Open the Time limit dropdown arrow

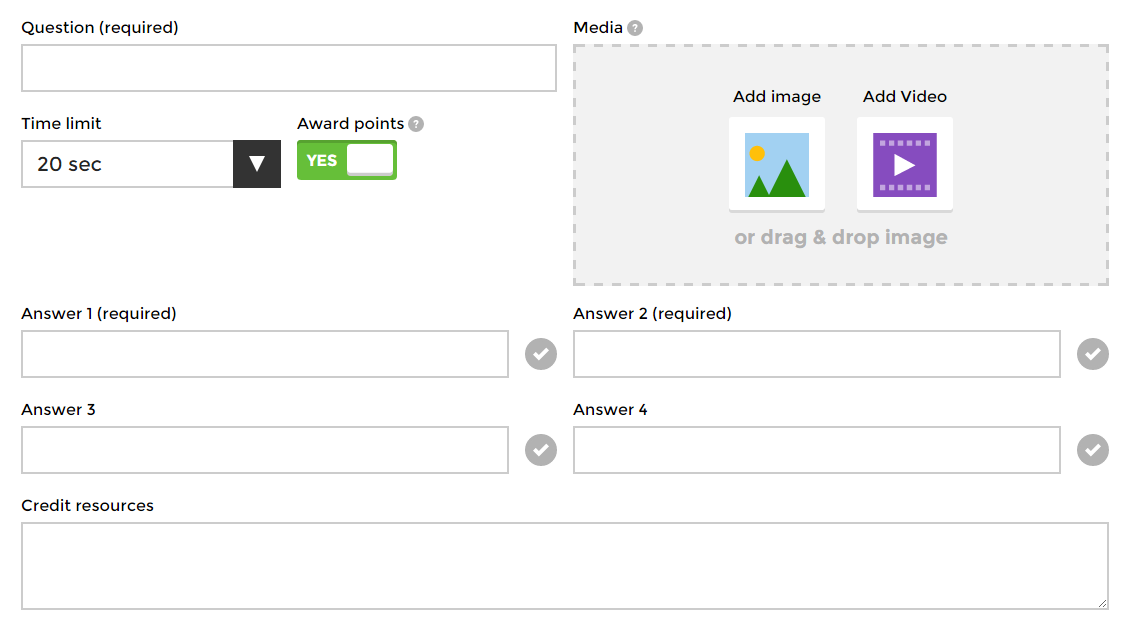point(257,164)
